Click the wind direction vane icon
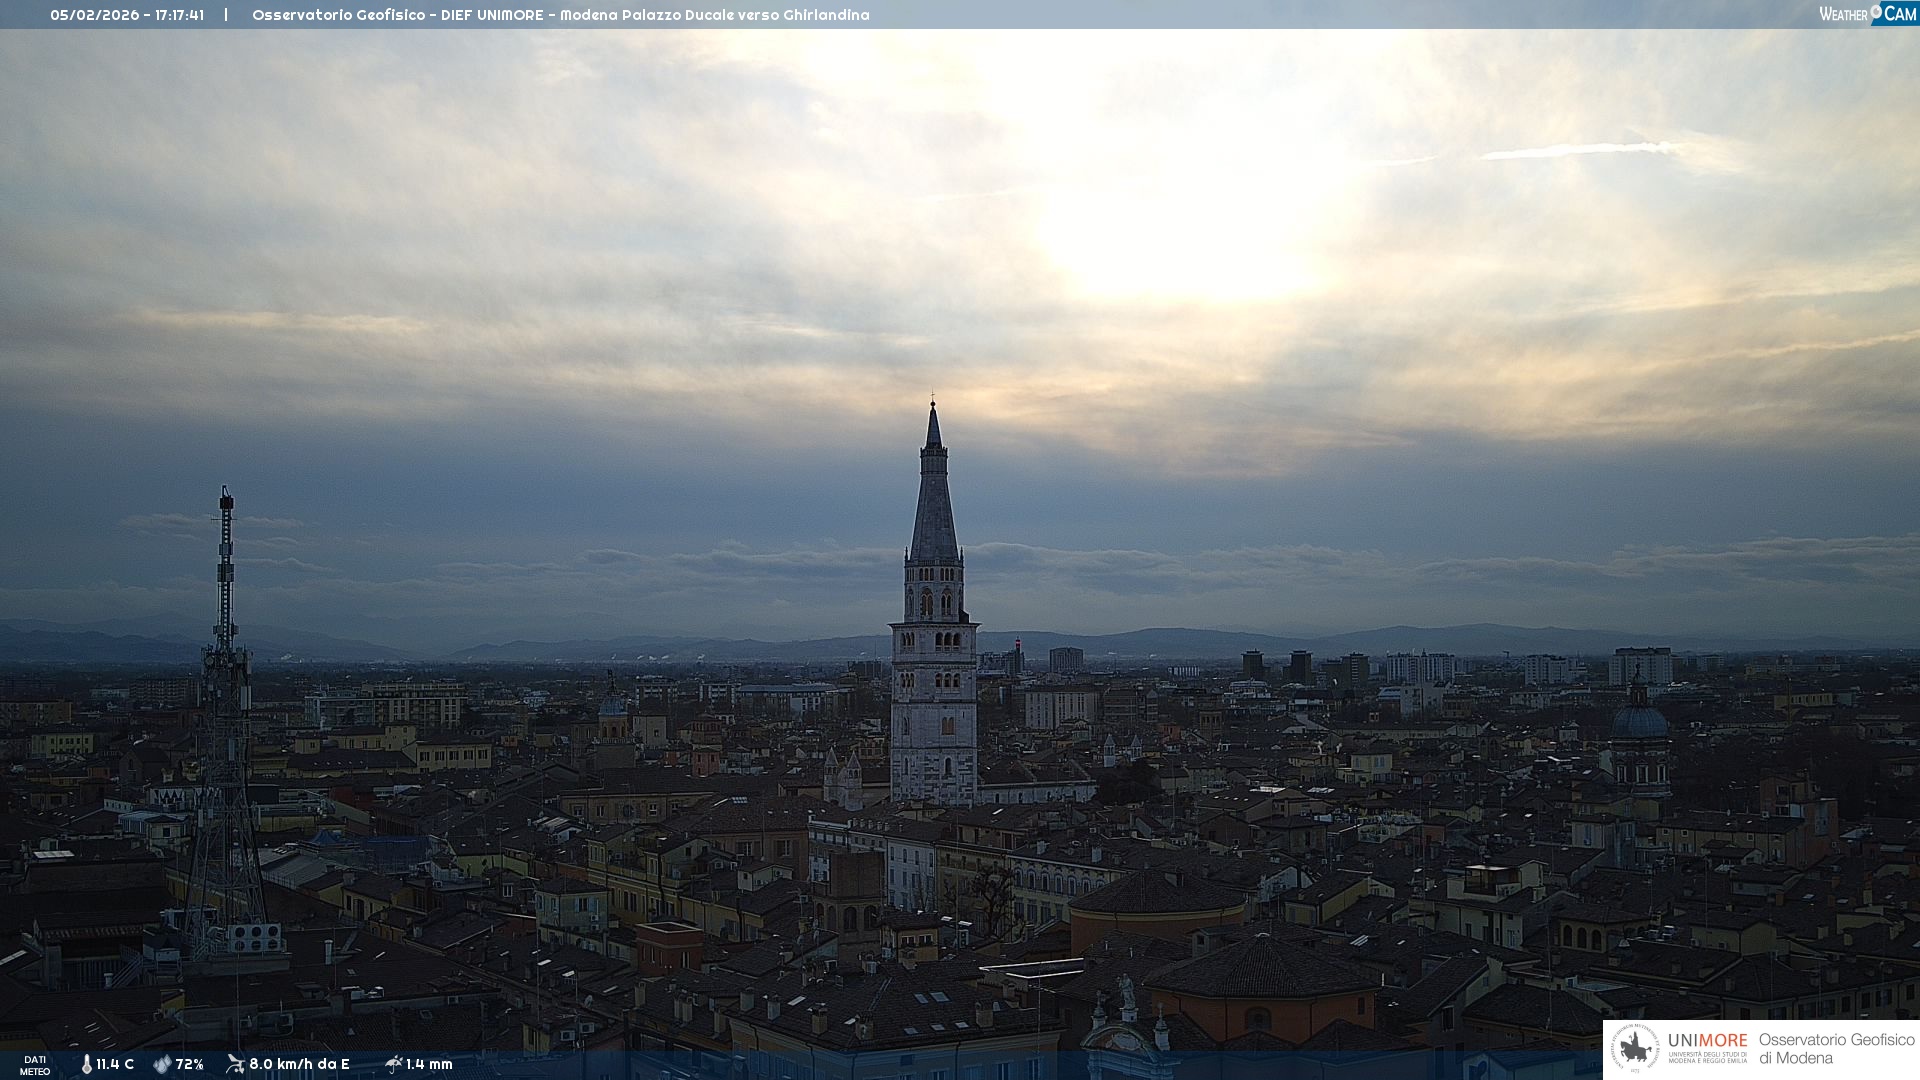This screenshot has width=1920, height=1080. [235, 1064]
